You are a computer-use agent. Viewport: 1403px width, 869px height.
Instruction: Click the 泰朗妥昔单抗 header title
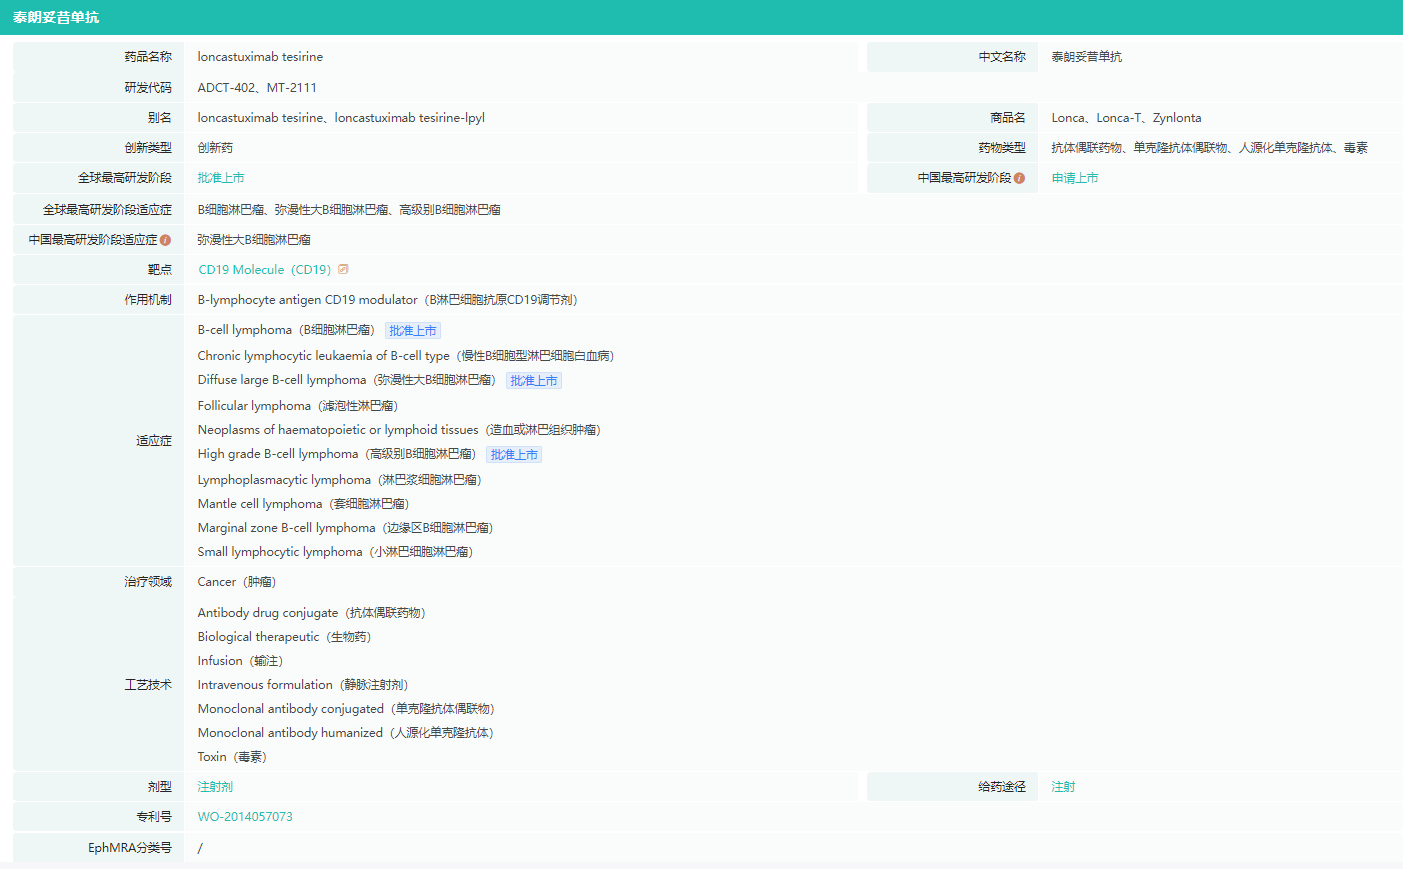point(56,17)
